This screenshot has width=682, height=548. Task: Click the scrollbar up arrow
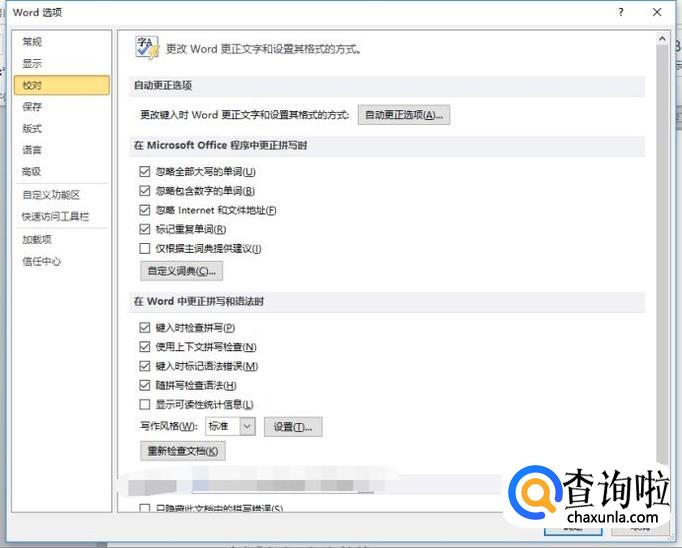pos(662,39)
